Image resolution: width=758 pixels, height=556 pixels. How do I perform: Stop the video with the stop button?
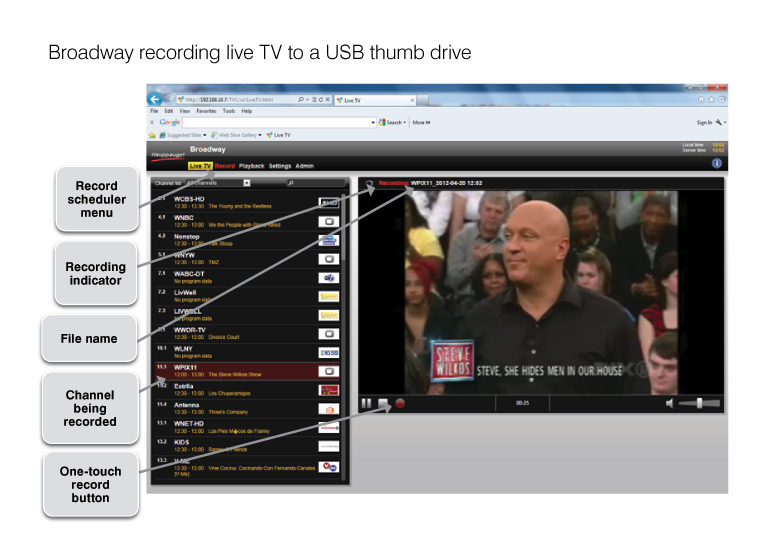coord(383,403)
